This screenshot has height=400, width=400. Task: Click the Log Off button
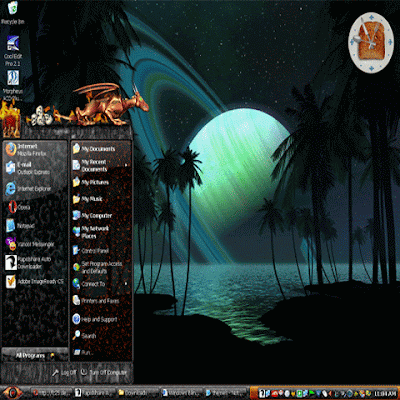tap(64, 372)
